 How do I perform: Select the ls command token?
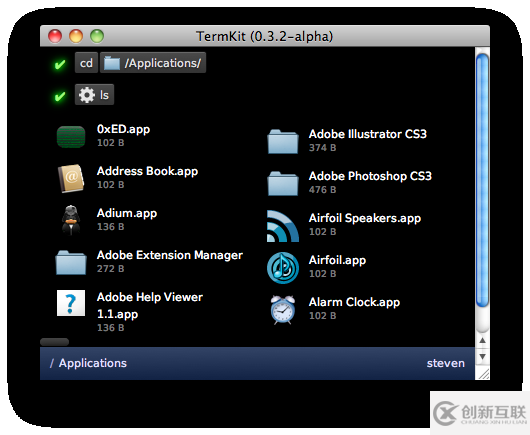click(x=95, y=95)
